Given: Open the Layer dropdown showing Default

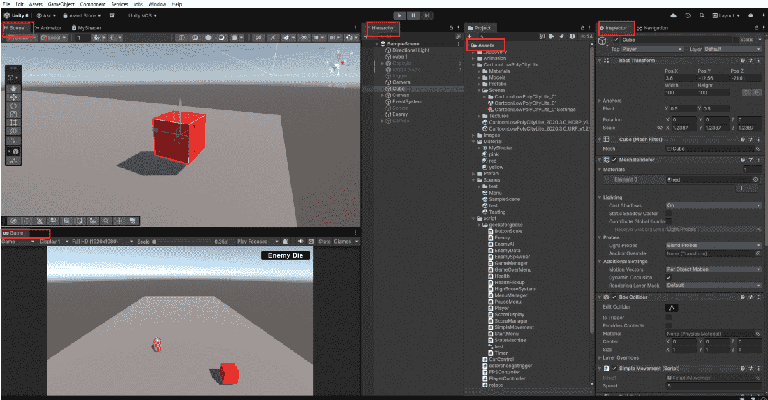Looking at the screenshot, I should point(732,49).
